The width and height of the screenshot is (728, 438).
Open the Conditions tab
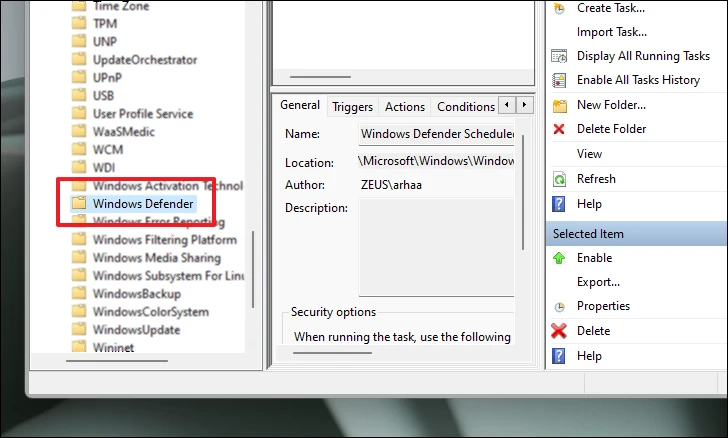pos(466,107)
